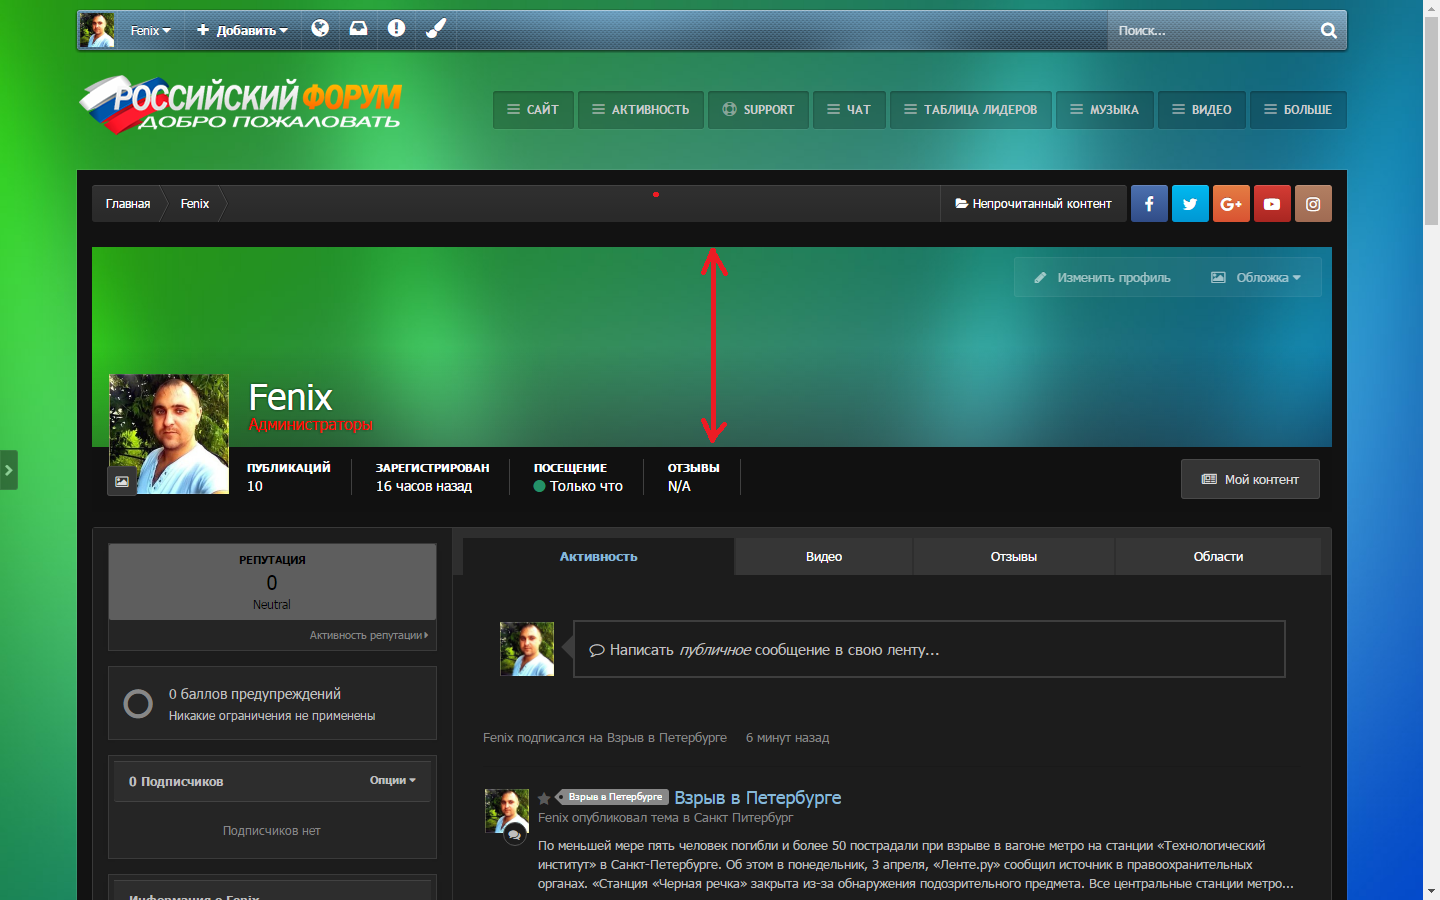Image resolution: width=1440 pixels, height=900 pixels.
Task: Click the star icon beside Взрыв в Петербурге
Action: coord(544,798)
